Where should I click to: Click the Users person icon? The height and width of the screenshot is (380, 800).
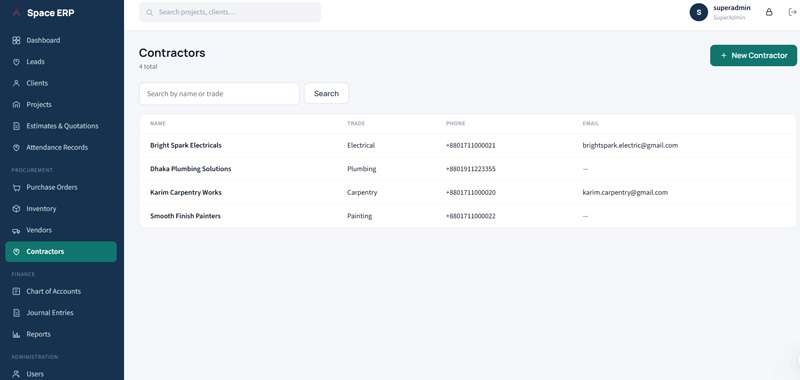click(x=16, y=374)
